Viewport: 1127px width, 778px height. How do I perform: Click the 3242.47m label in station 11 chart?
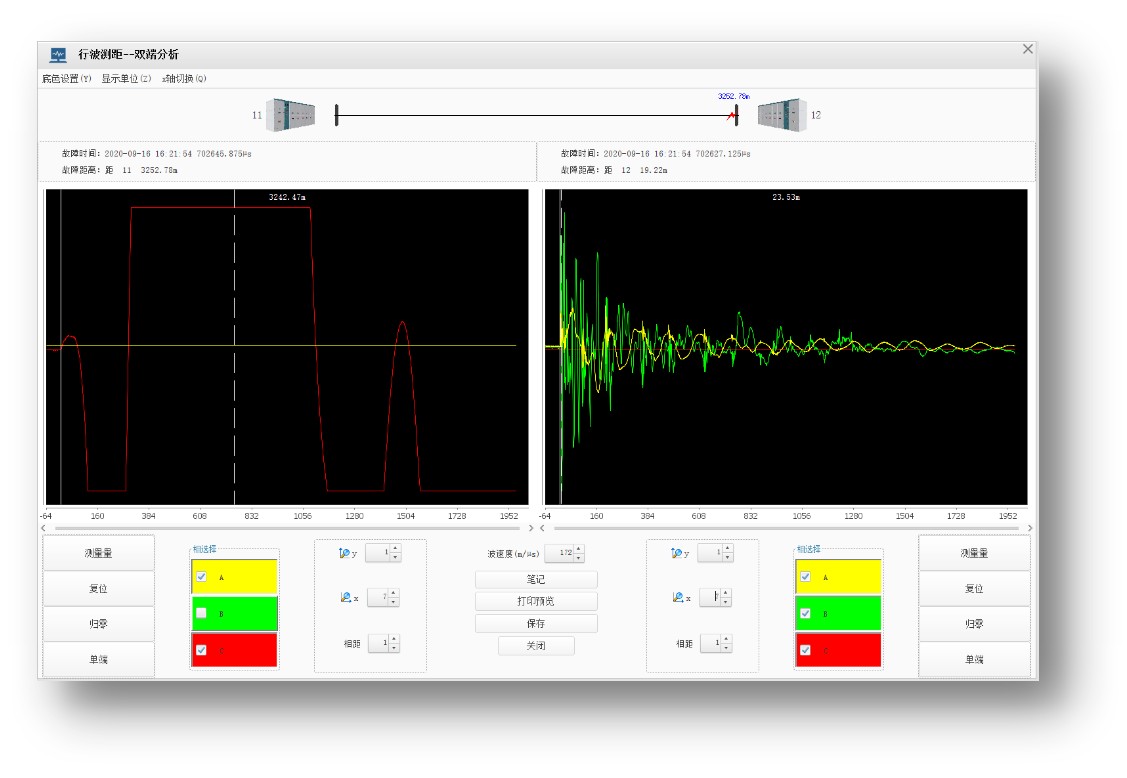tap(287, 197)
